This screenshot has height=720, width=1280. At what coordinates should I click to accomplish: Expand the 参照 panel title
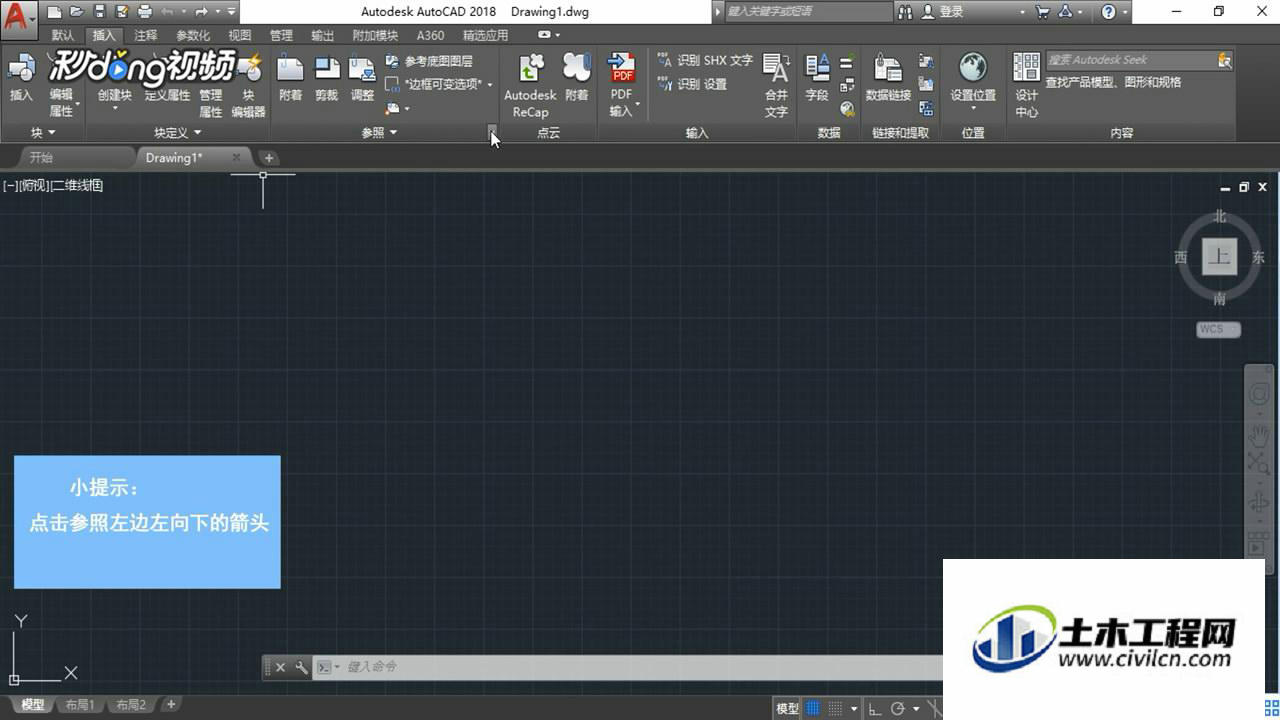[x=379, y=132]
